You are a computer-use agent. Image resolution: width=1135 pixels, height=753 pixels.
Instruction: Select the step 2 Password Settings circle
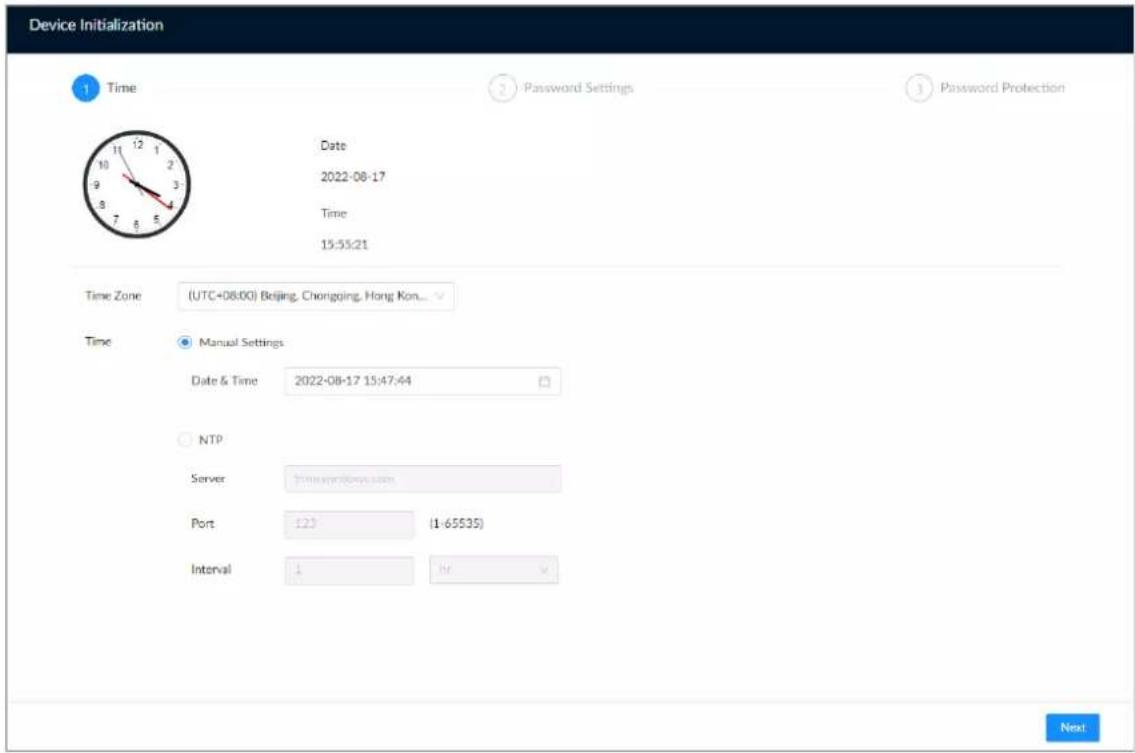coord(502,88)
